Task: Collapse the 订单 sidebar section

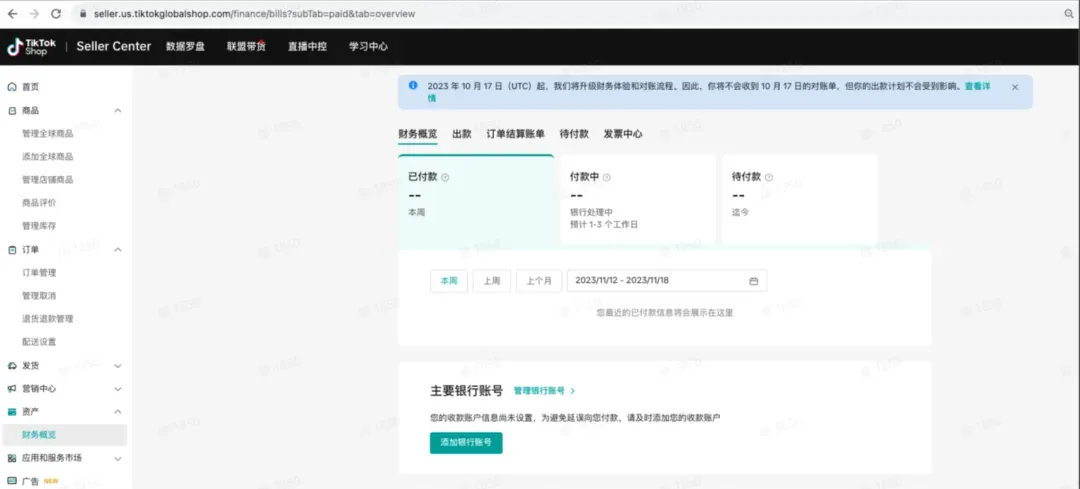Action: coord(118,250)
